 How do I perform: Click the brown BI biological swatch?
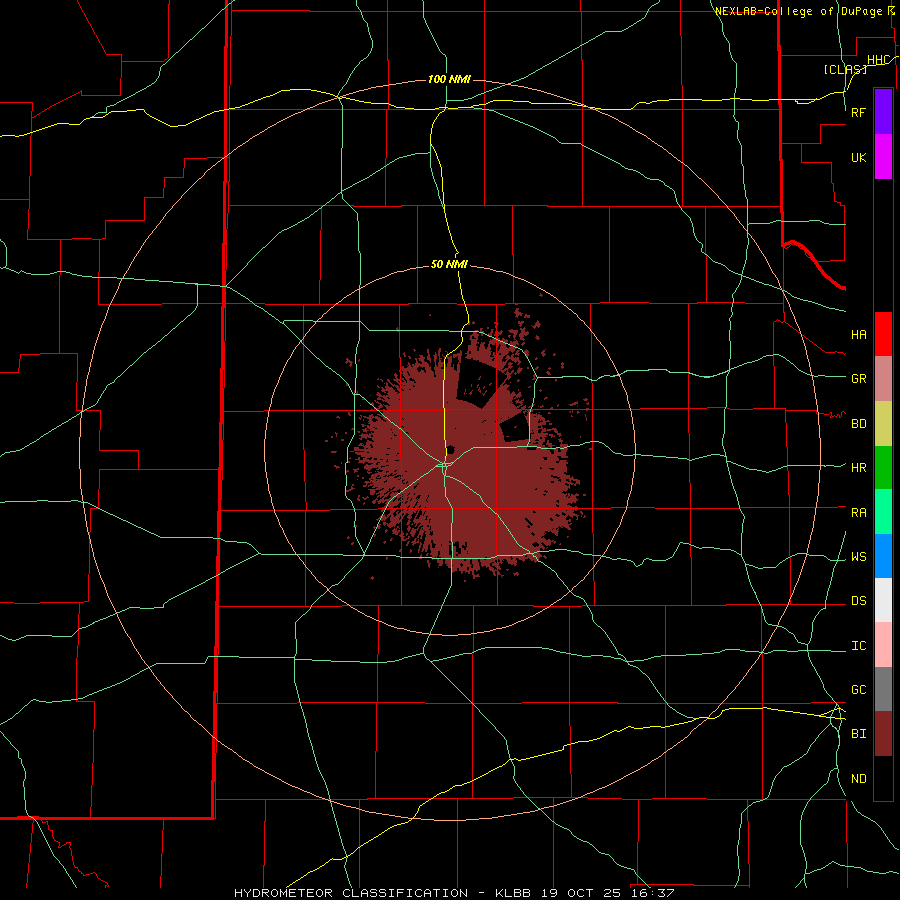(x=883, y=734)
